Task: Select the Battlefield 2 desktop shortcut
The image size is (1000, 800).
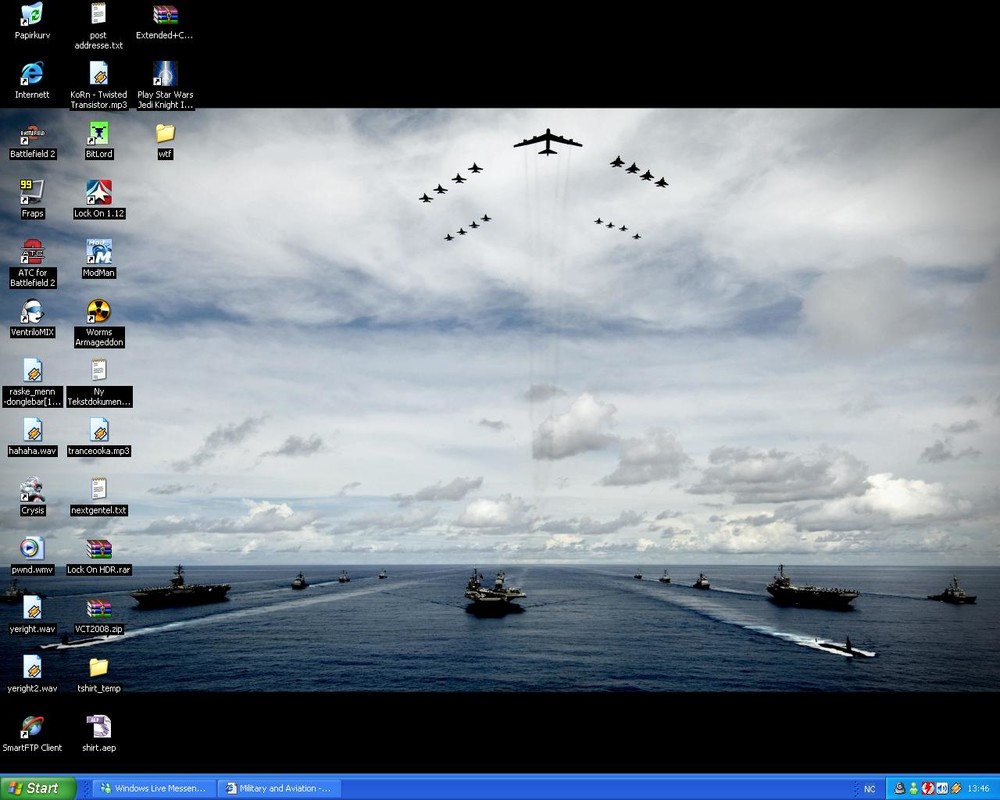Action: (x=32, y=134)
